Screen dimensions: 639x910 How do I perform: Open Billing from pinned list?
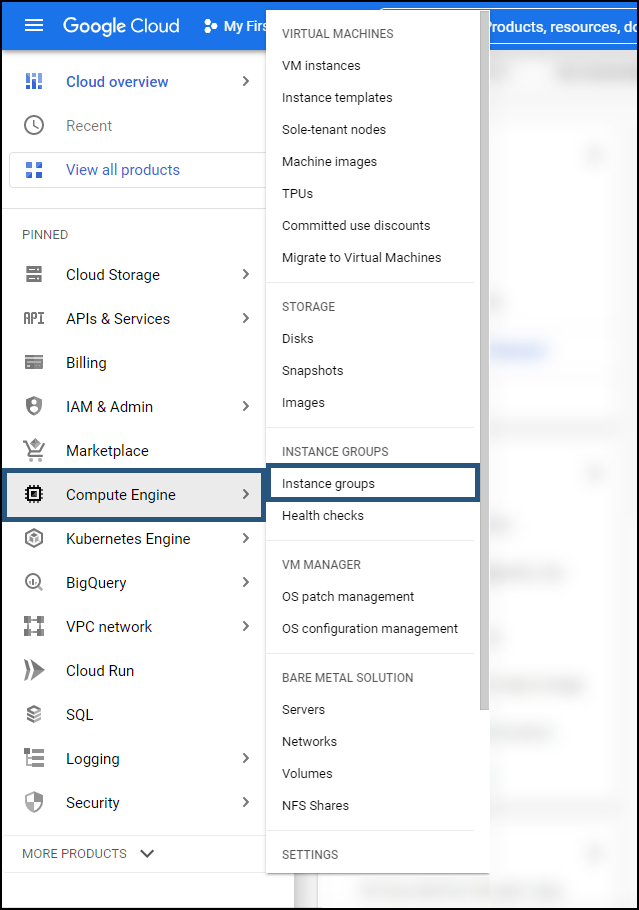(x=86, y=363)
